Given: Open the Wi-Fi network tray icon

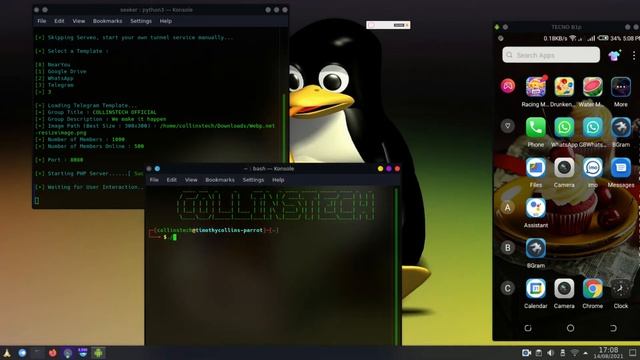Looking at the screenshot, I should click(x=574, y=353).
